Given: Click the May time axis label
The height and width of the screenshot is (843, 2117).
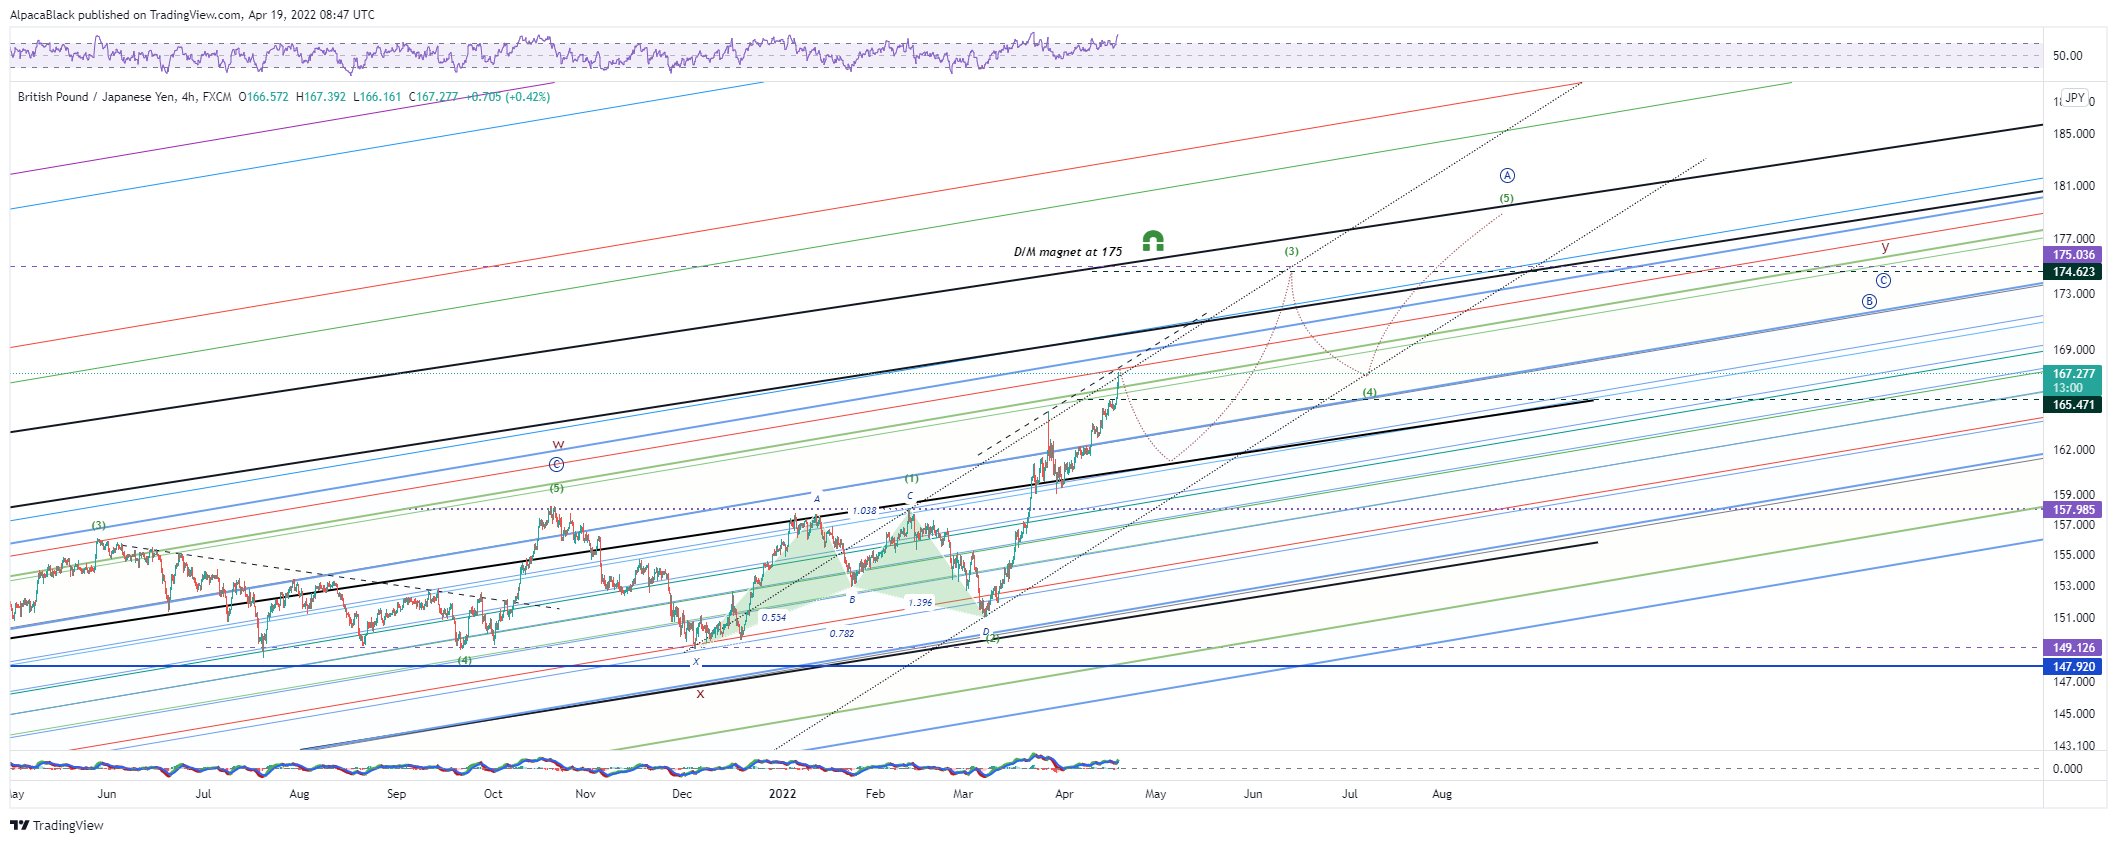Looking at the screenshot, I should (x=1155, y=794).
